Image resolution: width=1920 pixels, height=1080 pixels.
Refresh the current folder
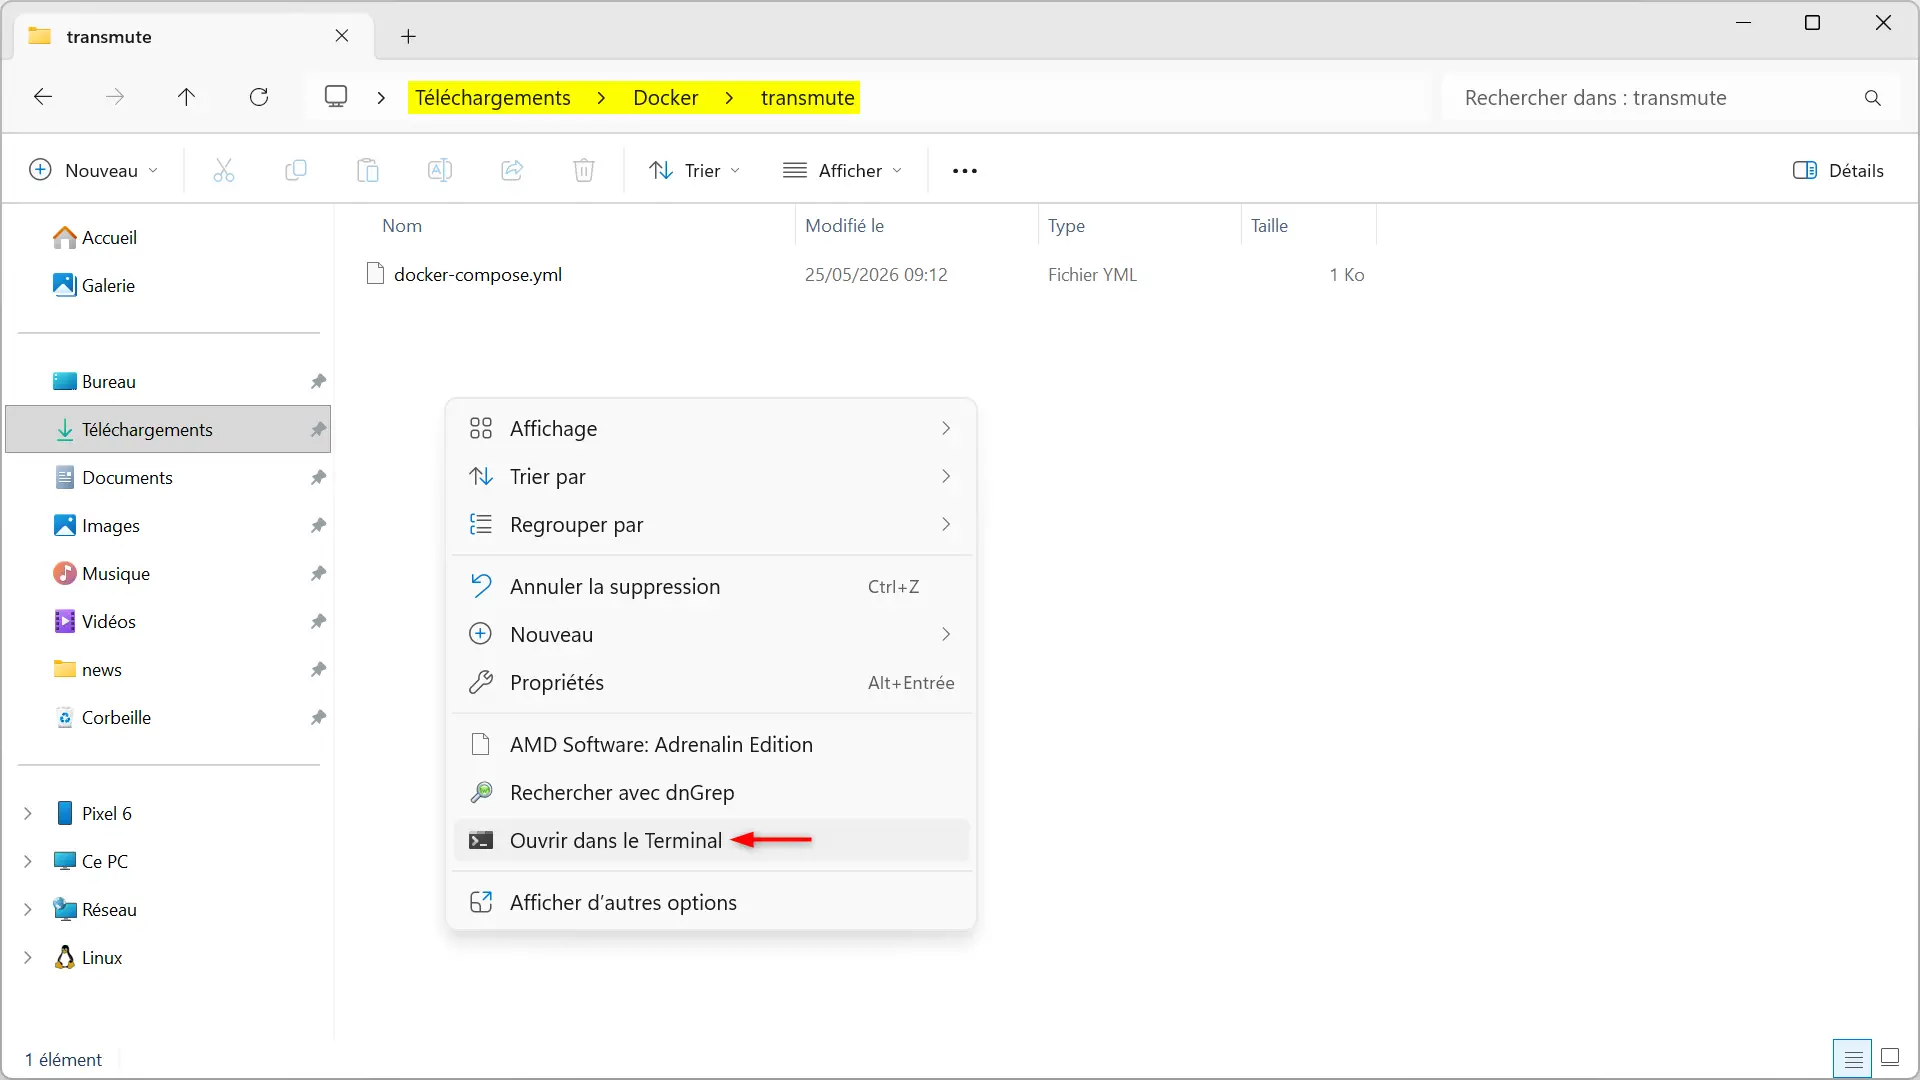pos(259,97)
